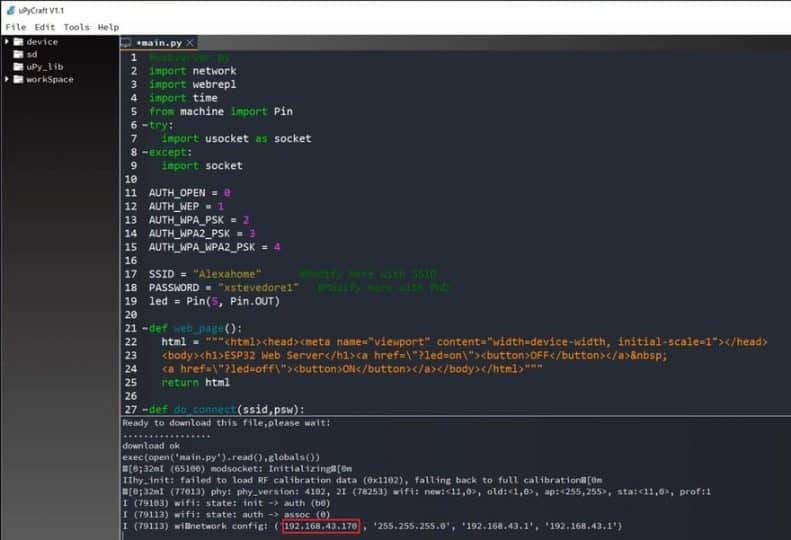Click the SSID "Alexahome" string
Screen dimensions: 791x540
click(x=227, y=274)
